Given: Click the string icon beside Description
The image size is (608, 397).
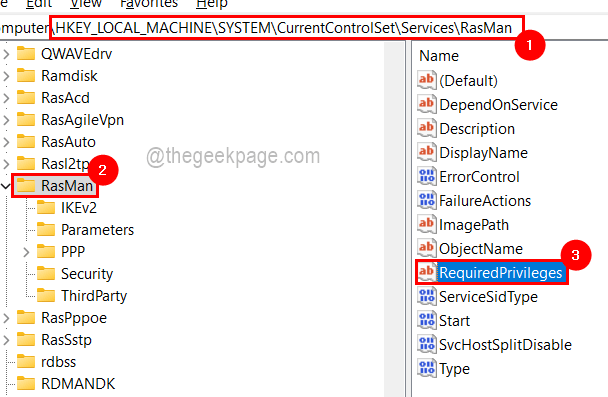Looking at the screenshot, I should pyautogui.click(x=427, y=128).
